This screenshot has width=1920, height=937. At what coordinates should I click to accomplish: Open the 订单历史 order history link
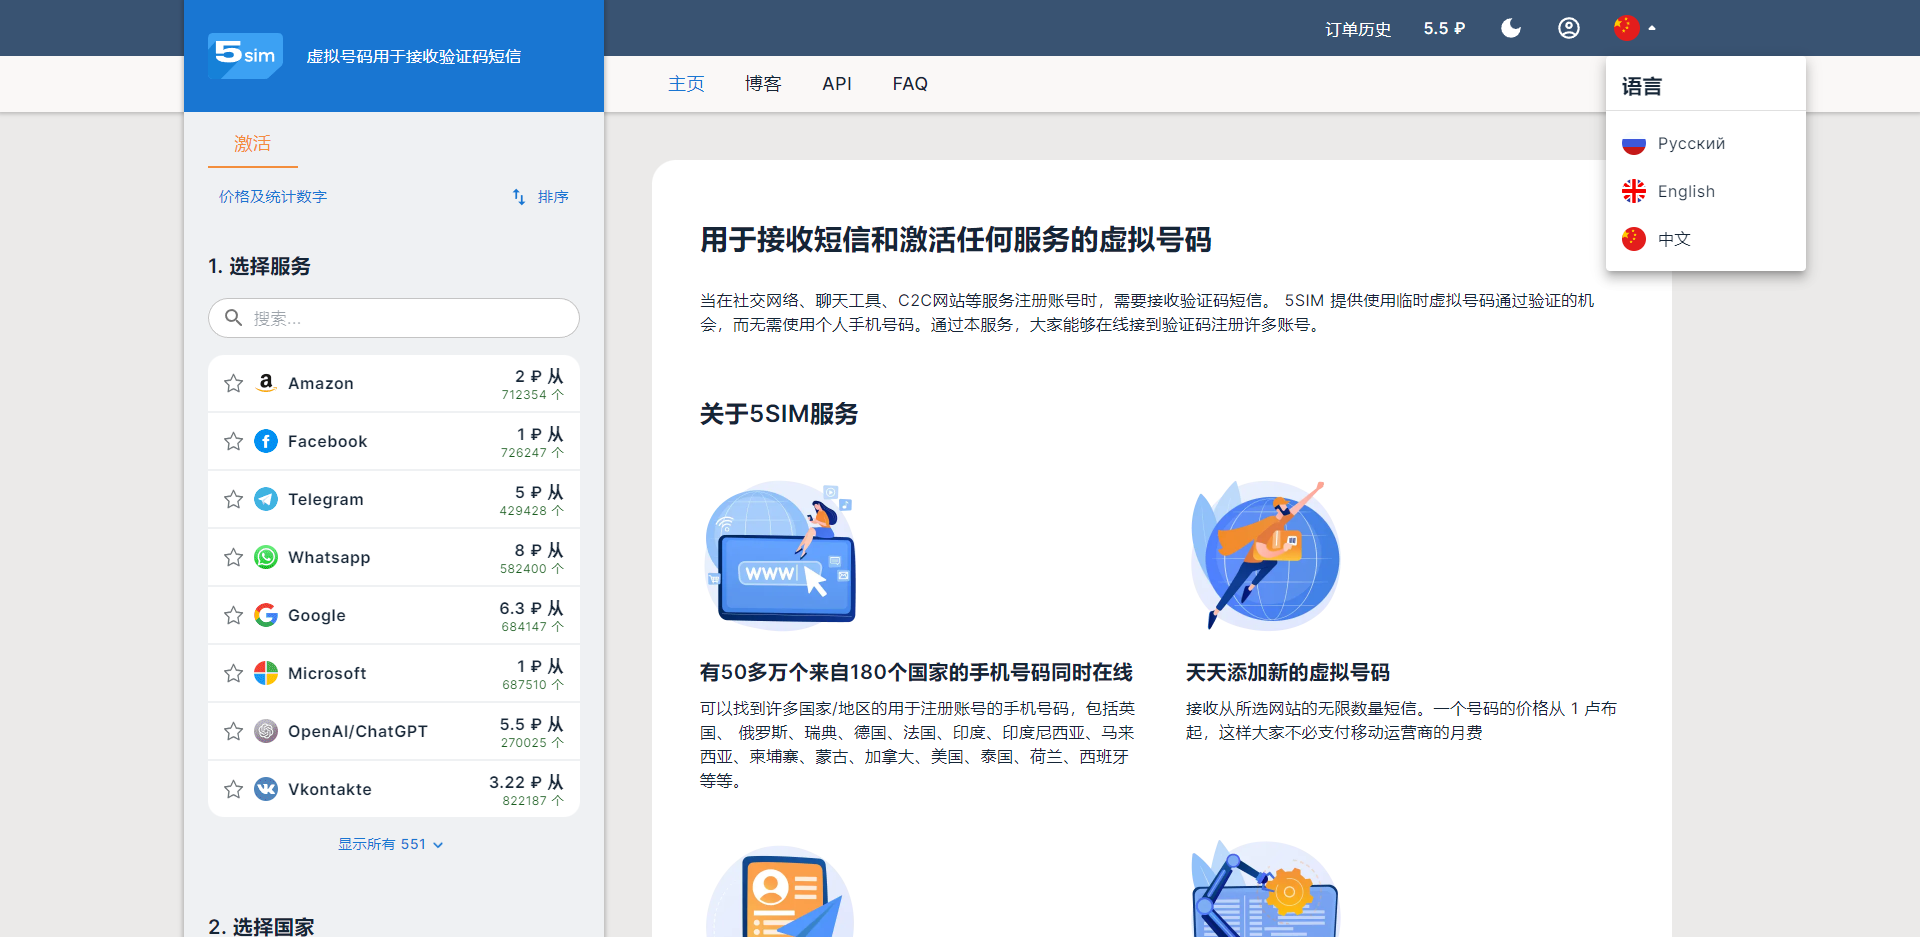1357,29
